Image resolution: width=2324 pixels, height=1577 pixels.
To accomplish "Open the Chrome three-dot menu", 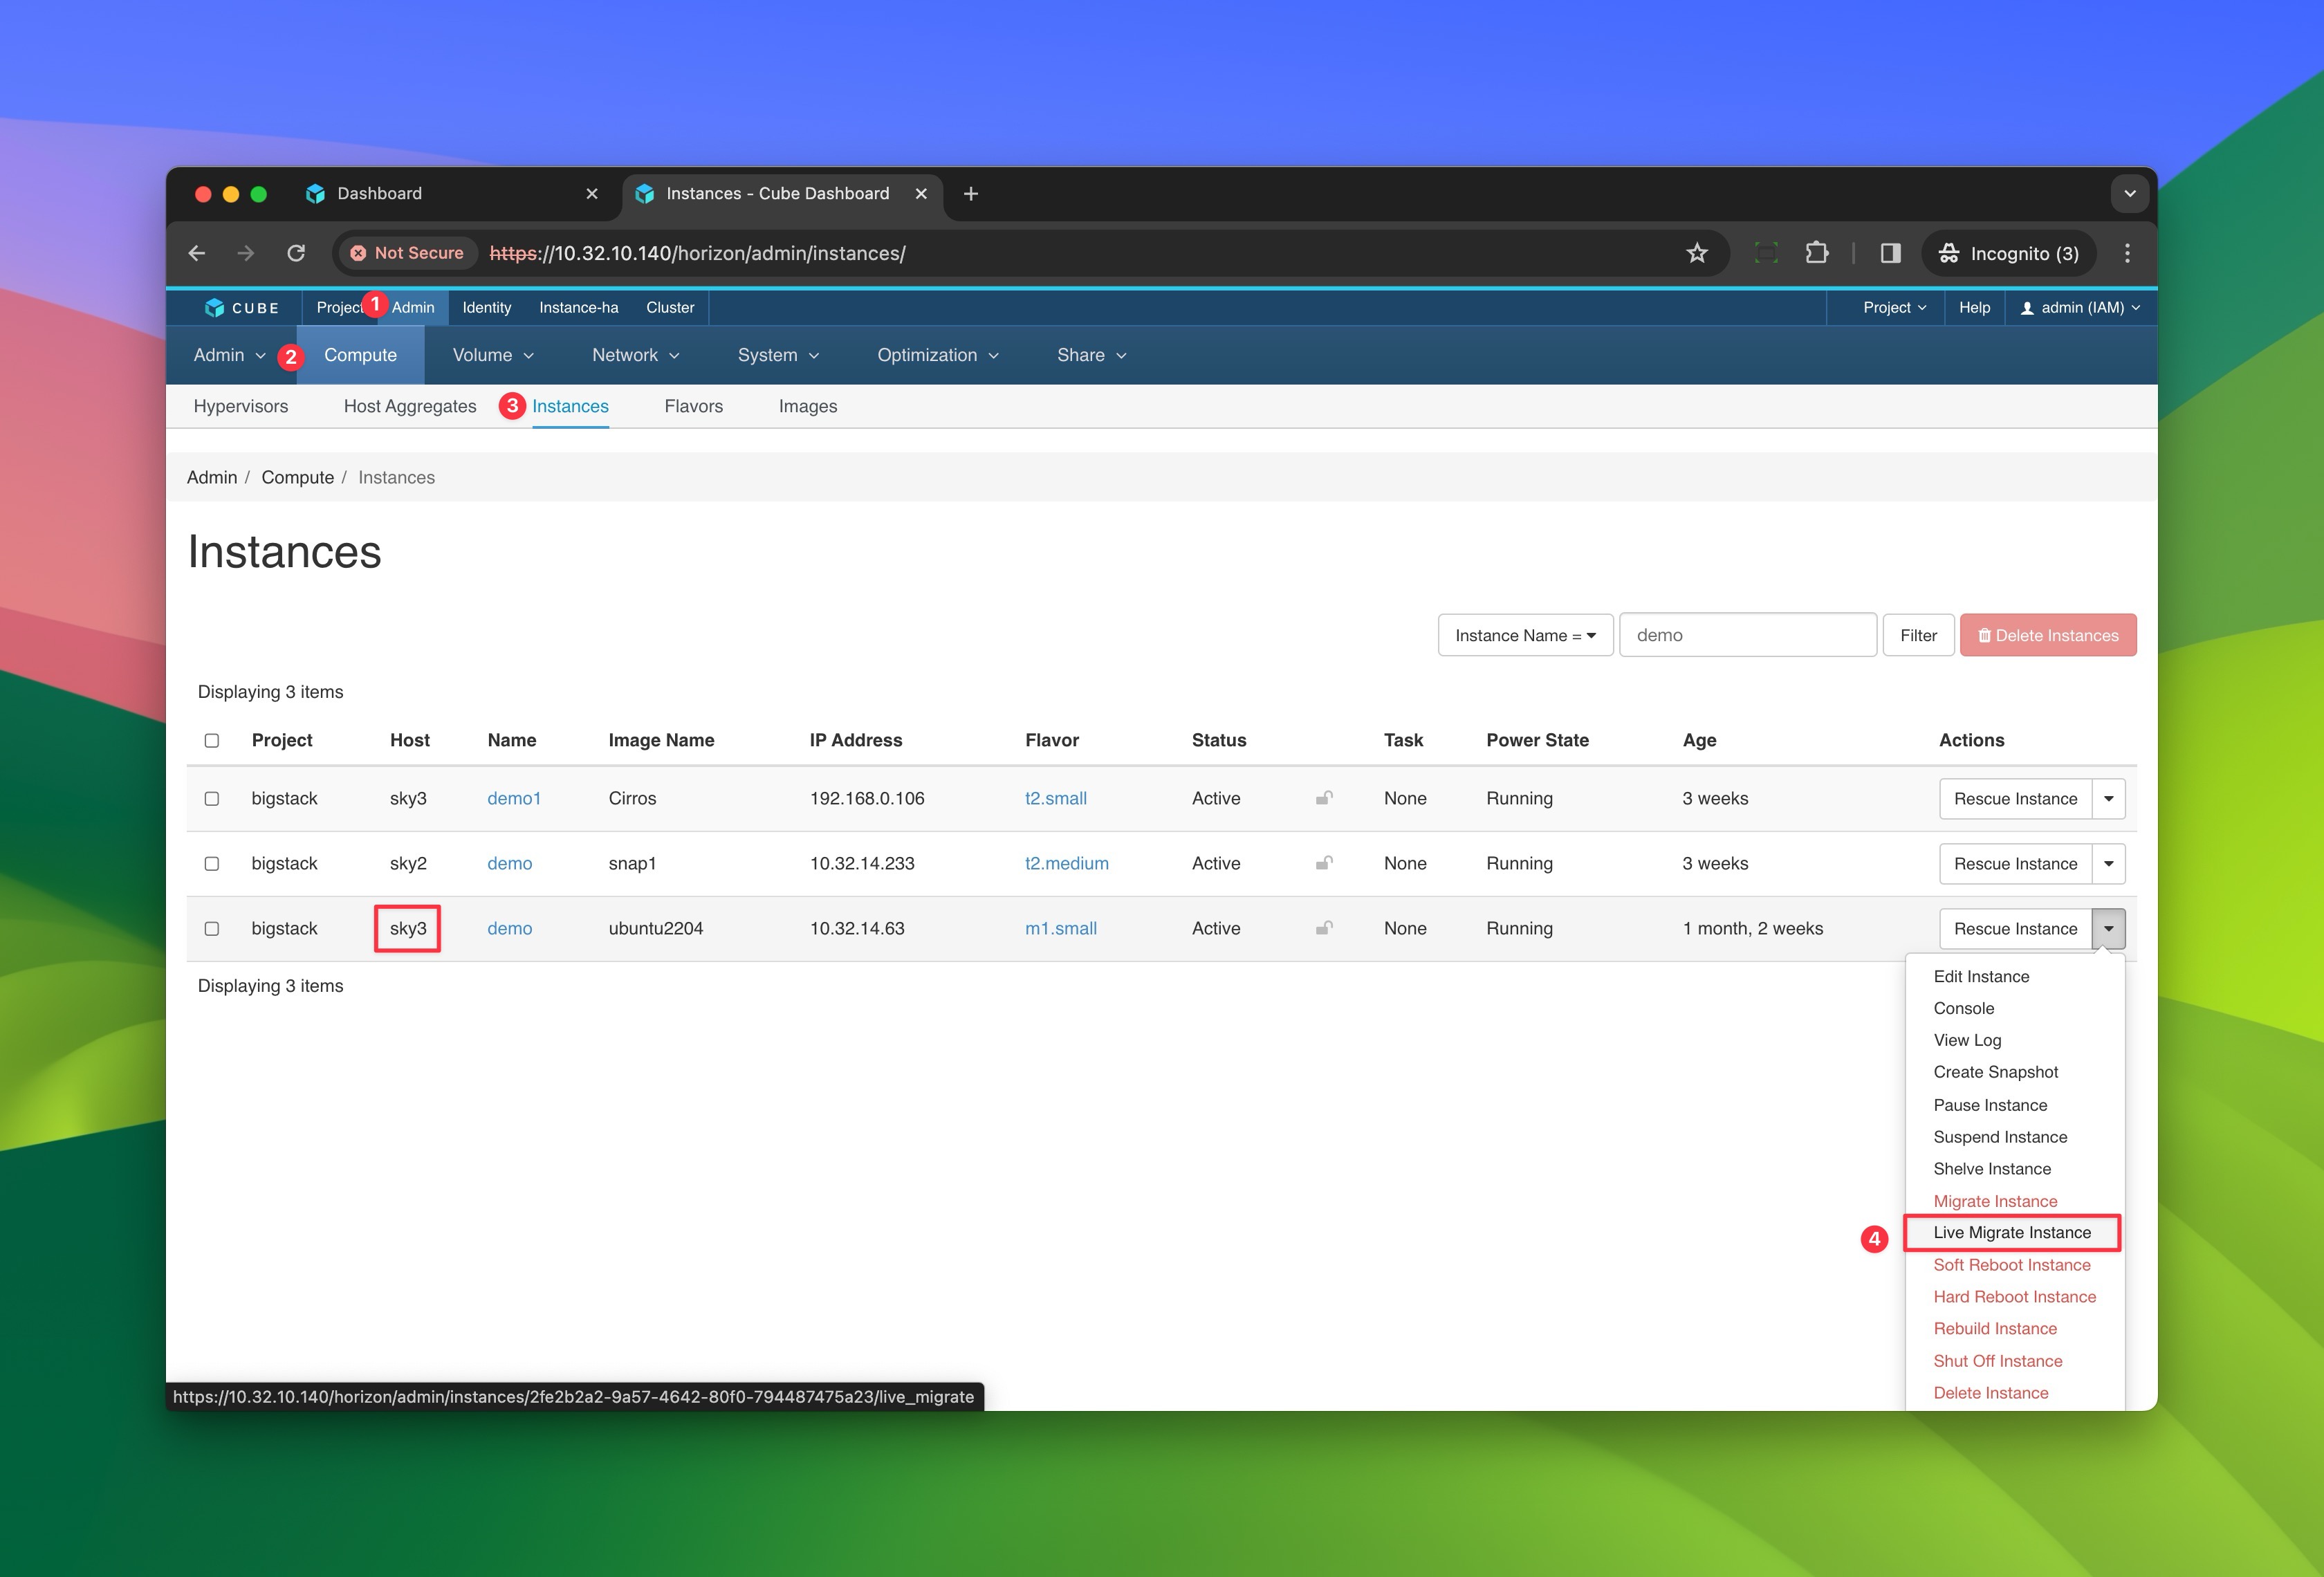I will pos(2127,253).
